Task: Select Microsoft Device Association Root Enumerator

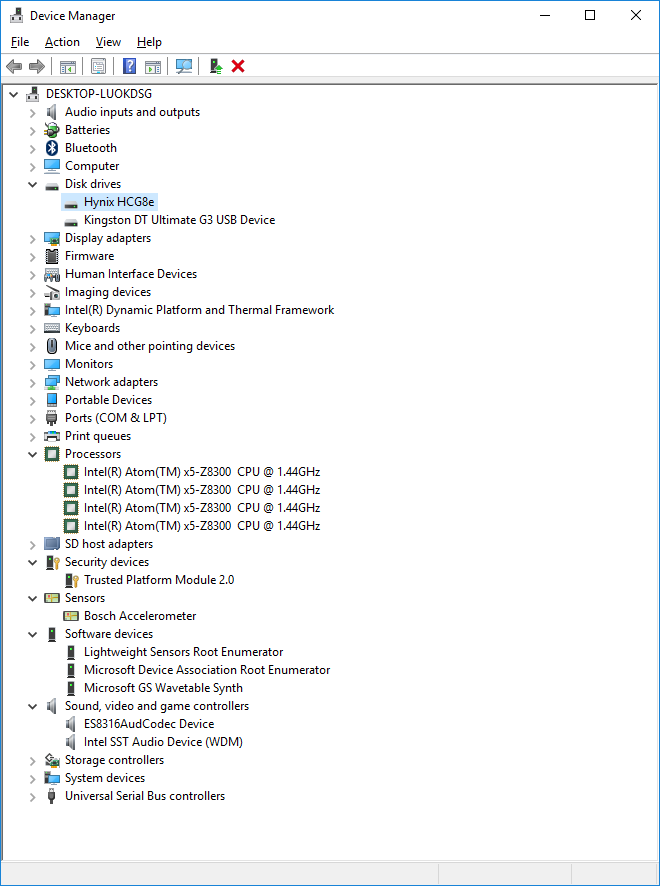Action: [207, 670]
